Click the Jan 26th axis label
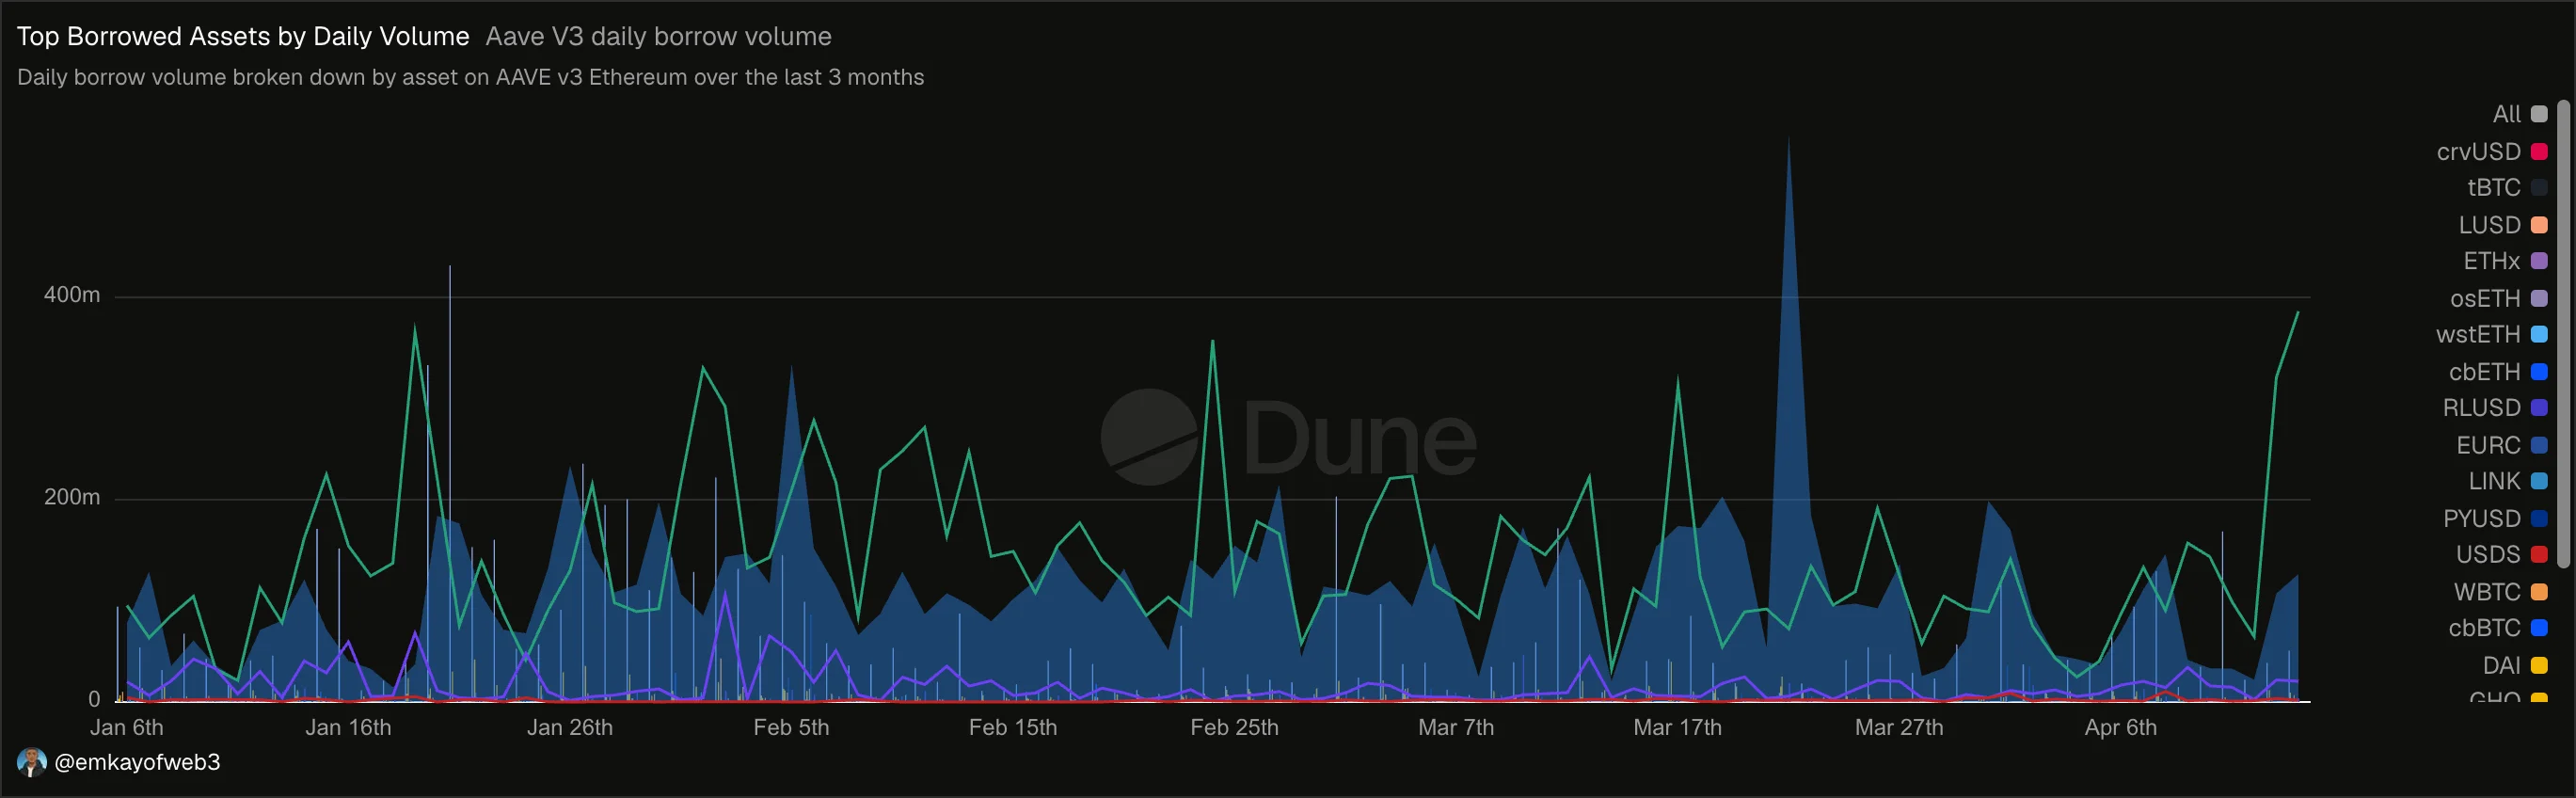2576x798 pixels. [x=570, y=727]
